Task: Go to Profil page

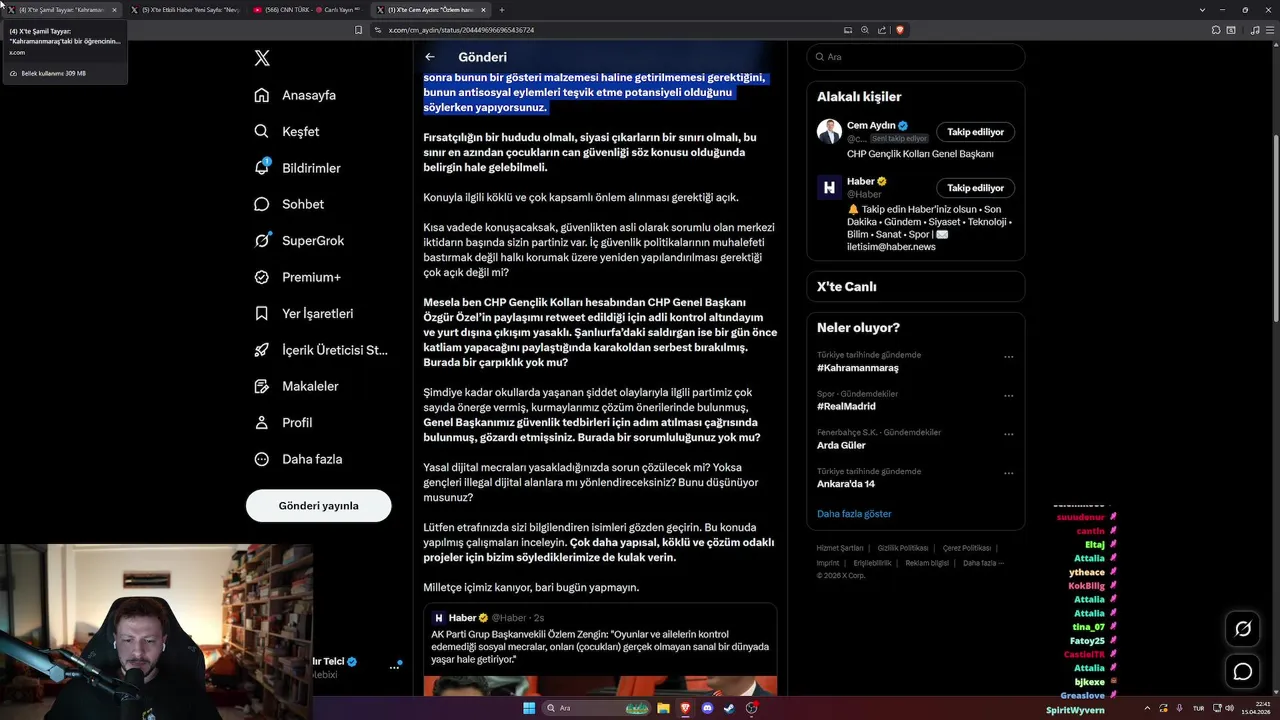Action: [283, 422]
